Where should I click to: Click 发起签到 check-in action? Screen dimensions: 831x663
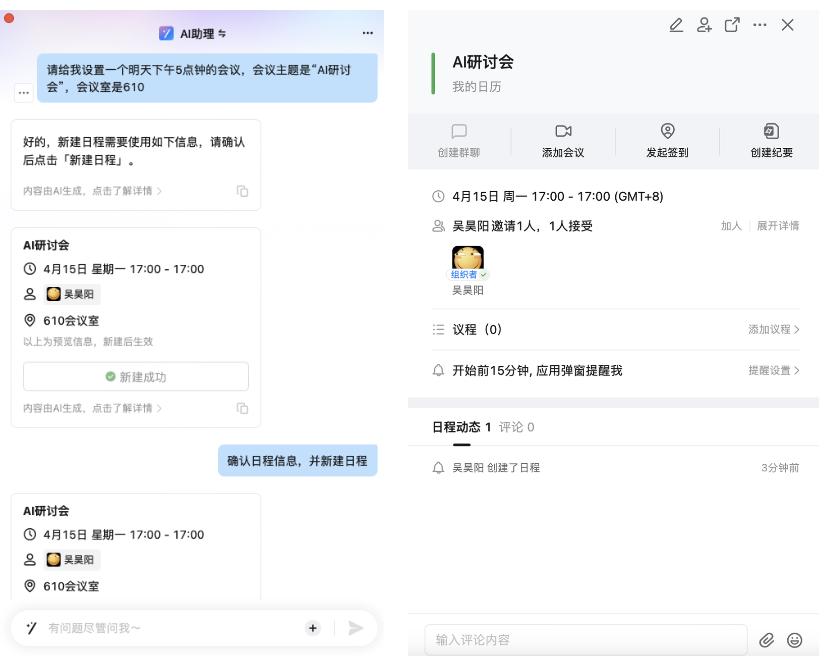[x=667, y=141]
